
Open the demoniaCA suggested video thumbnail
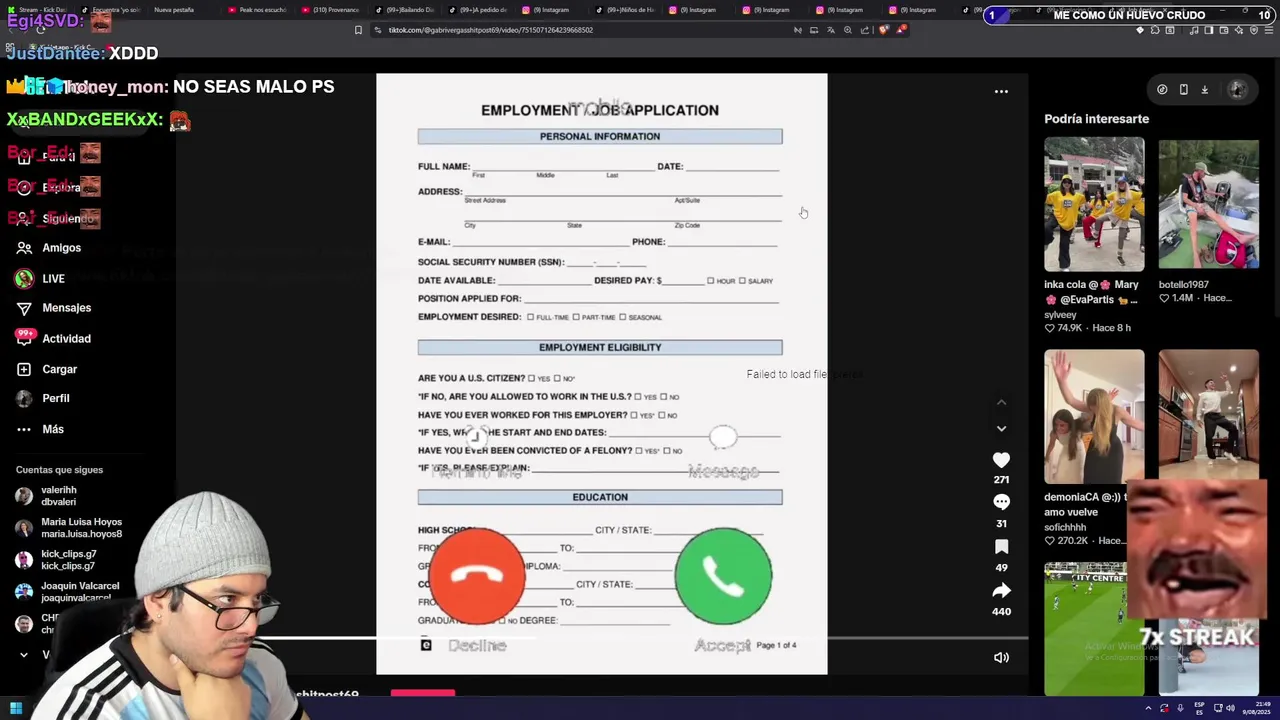coord(1094,416)
